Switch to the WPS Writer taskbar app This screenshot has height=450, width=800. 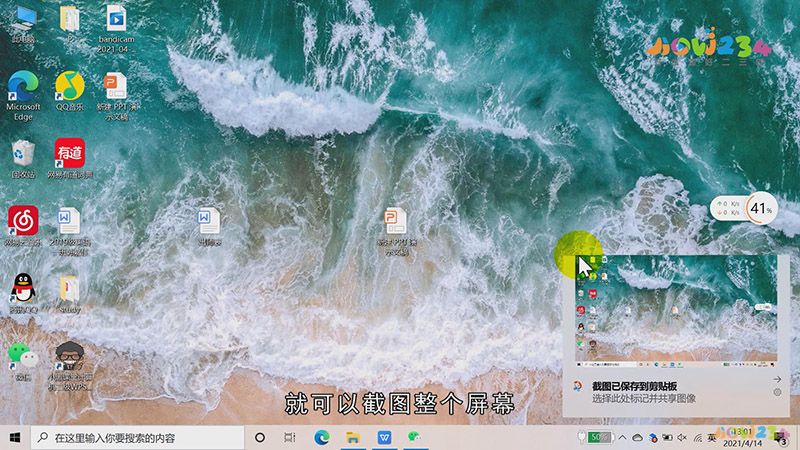pyautogui.click(x=384, y=438)
